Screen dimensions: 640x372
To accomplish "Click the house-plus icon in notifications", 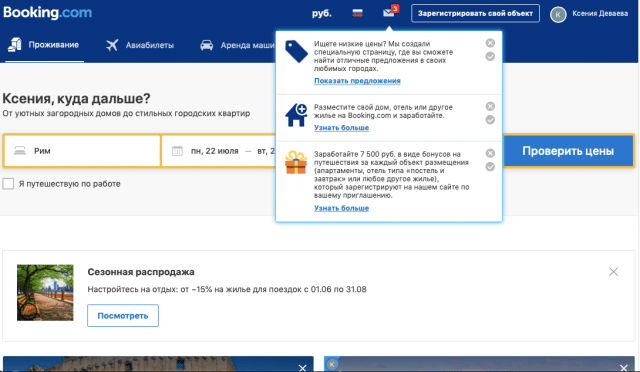I will click(296, 115).
